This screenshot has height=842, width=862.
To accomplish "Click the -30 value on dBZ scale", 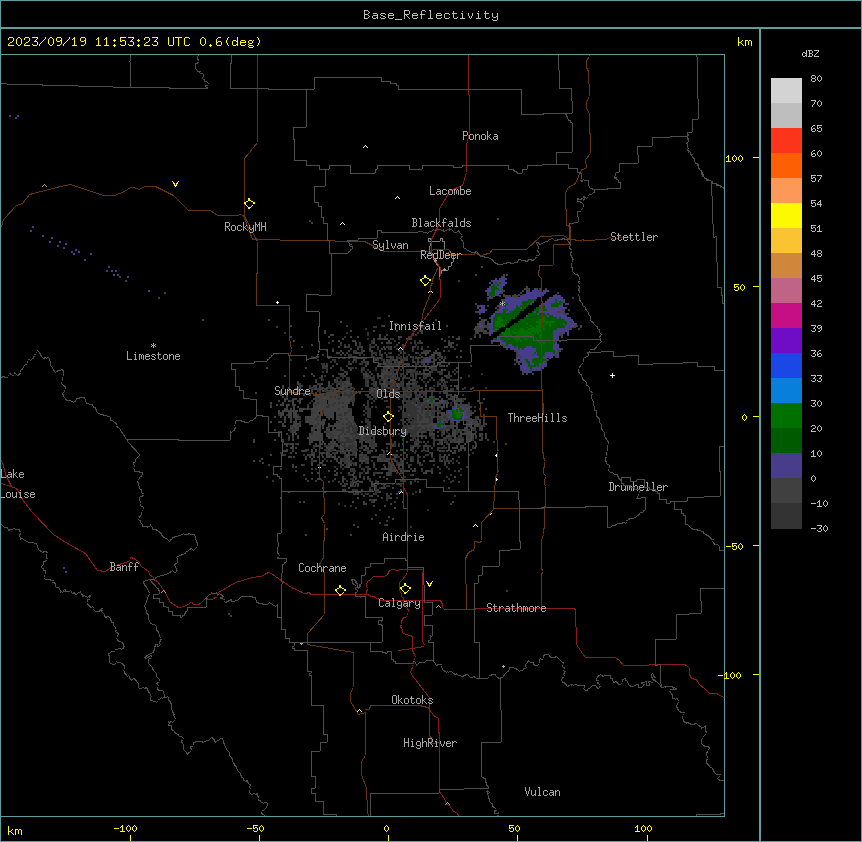I will tap(819, 529).
